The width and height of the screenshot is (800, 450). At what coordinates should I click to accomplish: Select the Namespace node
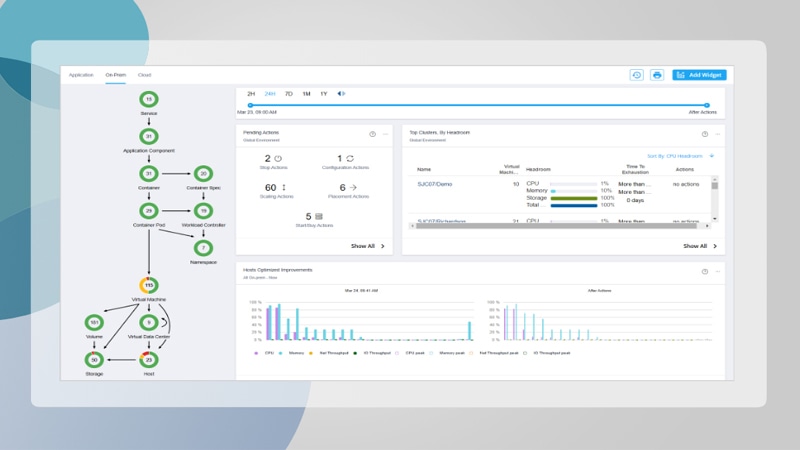tap(203, 248)
